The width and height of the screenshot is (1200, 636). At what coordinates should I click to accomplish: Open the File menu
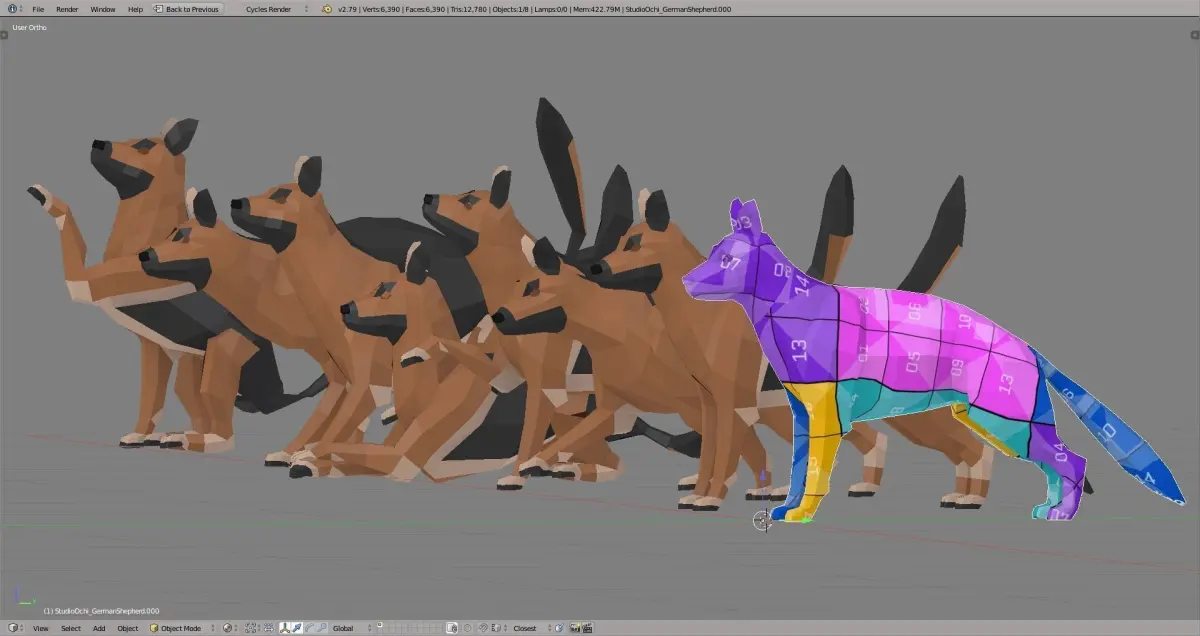coord(38,8)
